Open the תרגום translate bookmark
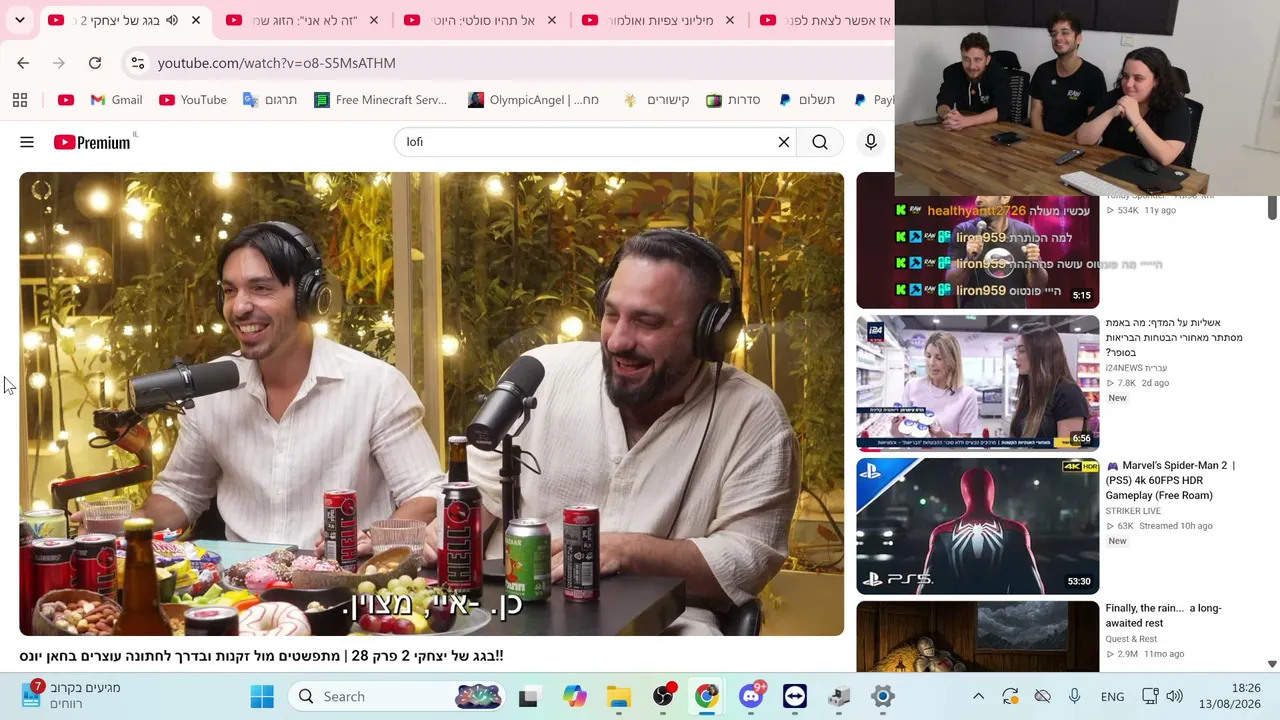The height and width of the screenshot is (720, 1280). (x=270, y=100)
